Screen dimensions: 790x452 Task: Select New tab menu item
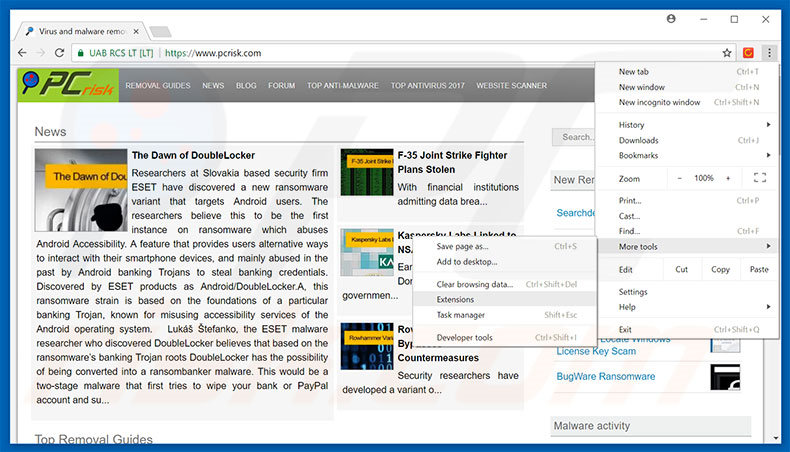[x=688, y=72]
